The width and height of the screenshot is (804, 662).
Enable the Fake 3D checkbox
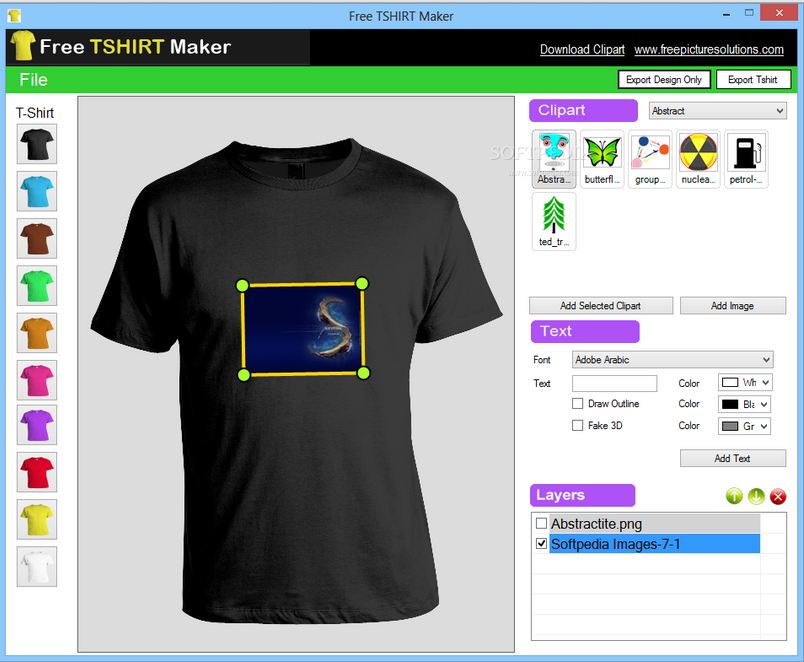[x=577, y=426]
